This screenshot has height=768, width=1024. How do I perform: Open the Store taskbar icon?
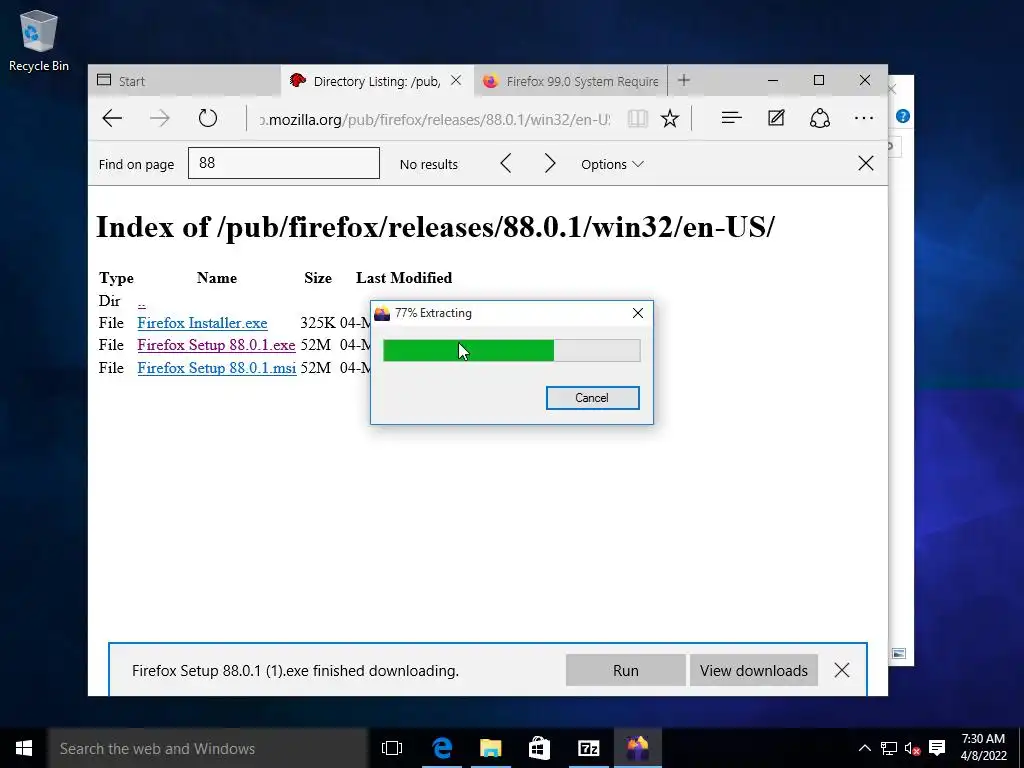(539, 748)
